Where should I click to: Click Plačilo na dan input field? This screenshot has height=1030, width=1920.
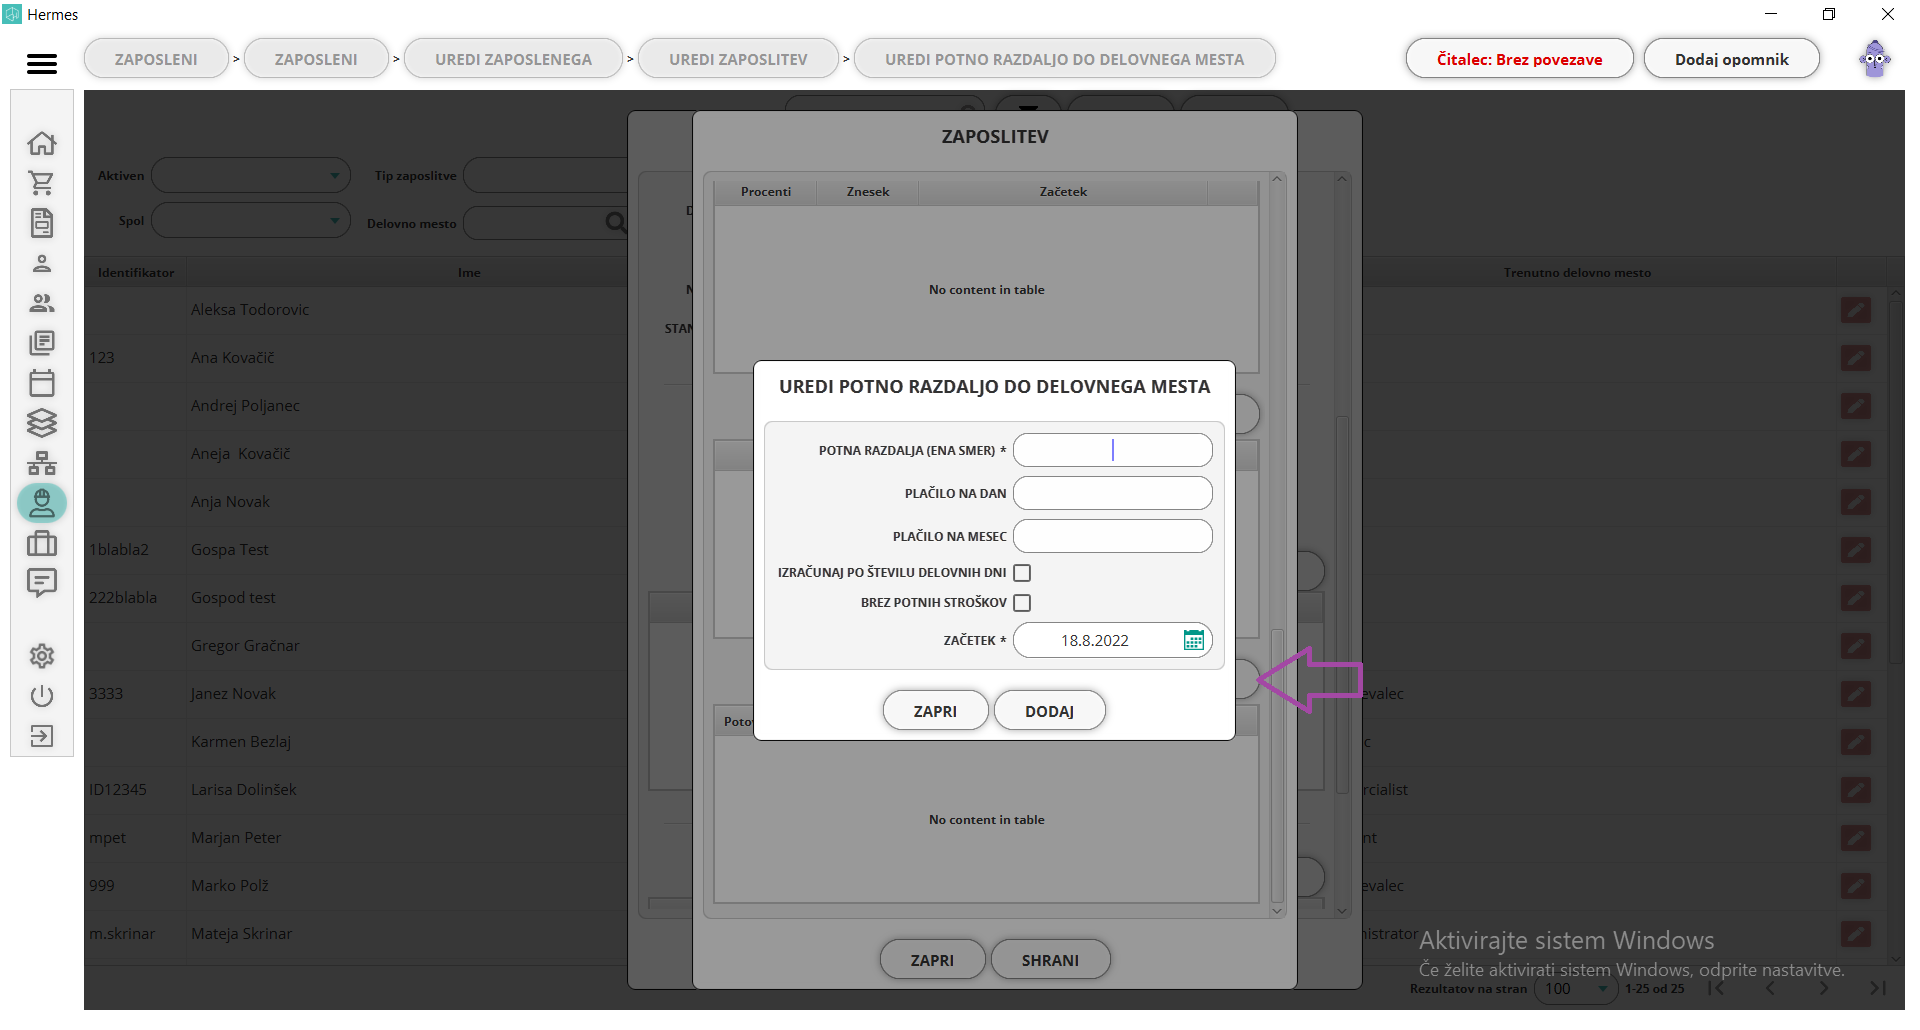pyautogui.click(x=1112, y=493)
